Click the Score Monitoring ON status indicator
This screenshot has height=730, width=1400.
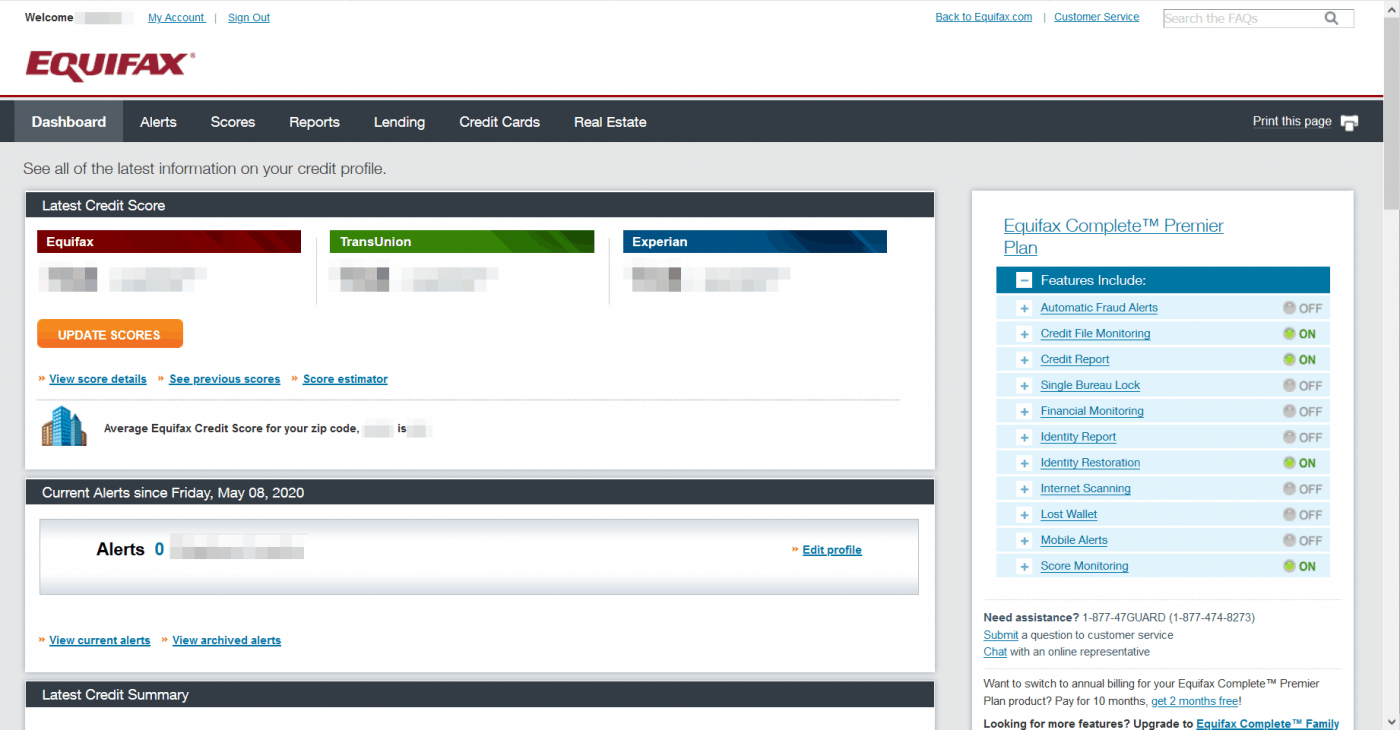tap(1300, 567)
